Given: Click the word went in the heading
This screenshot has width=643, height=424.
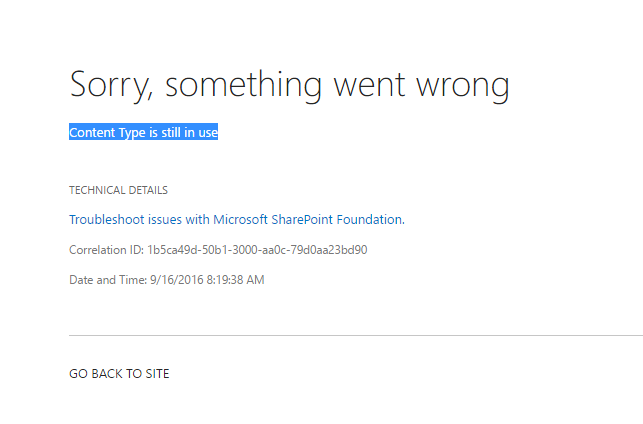Looking at the screenshot, I should click(369, 85).
